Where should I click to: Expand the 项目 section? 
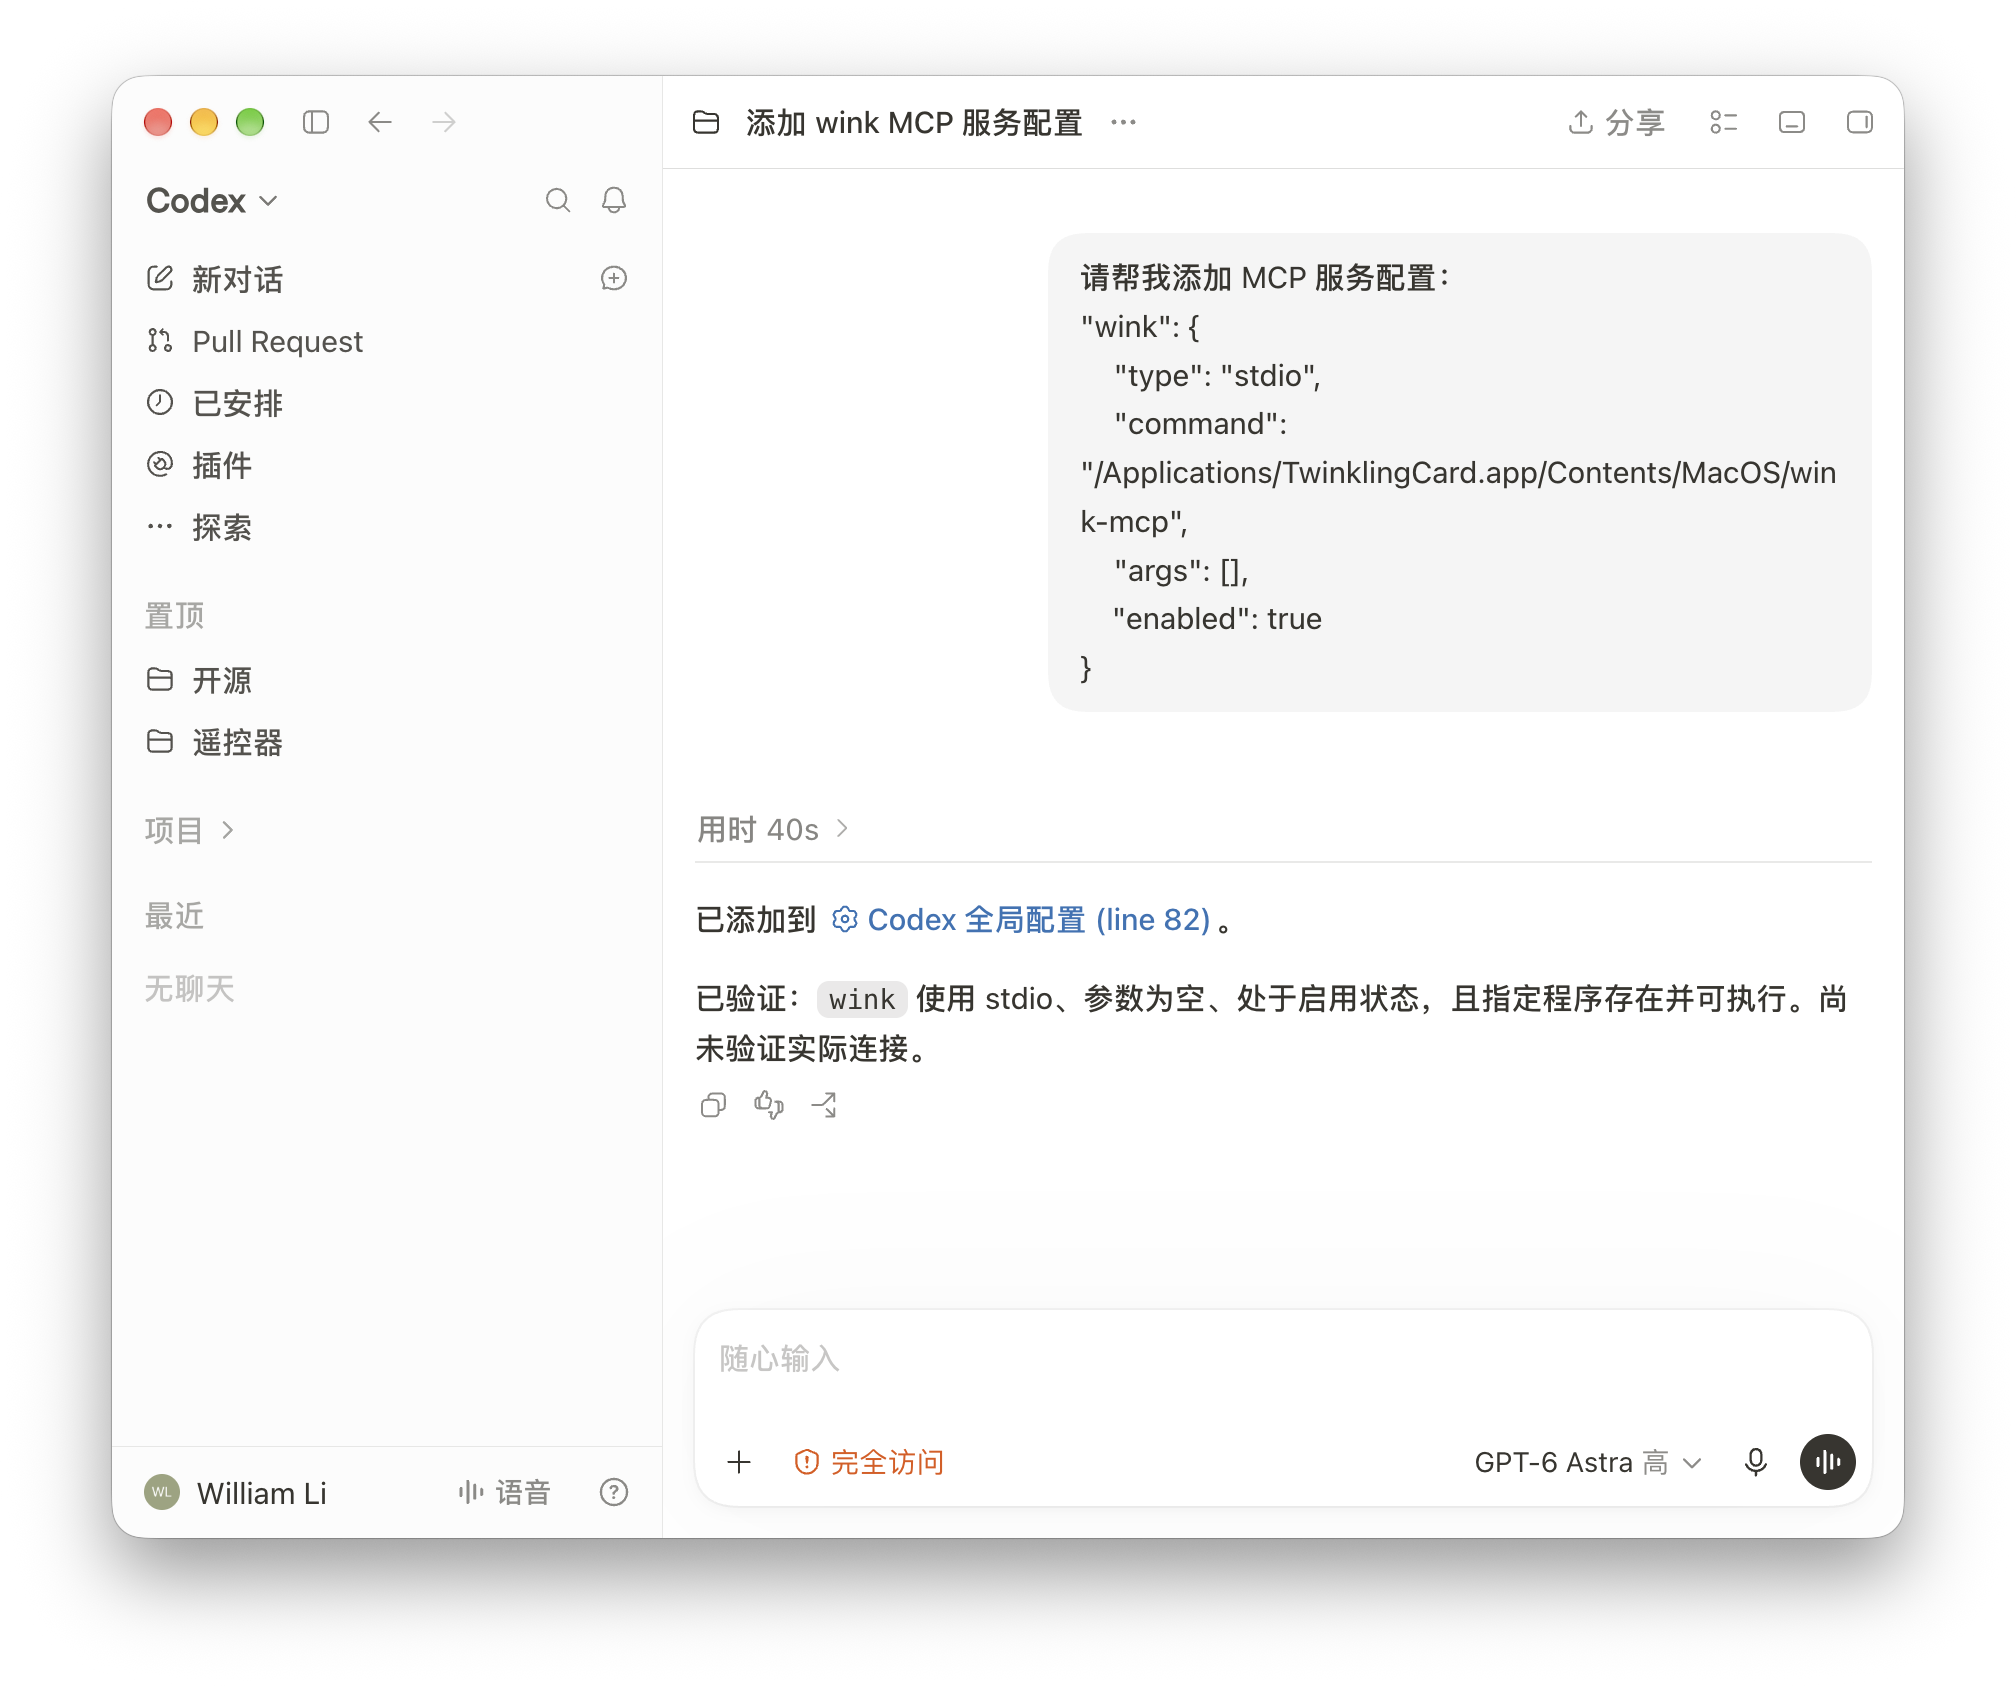click(x=190, y=830)
